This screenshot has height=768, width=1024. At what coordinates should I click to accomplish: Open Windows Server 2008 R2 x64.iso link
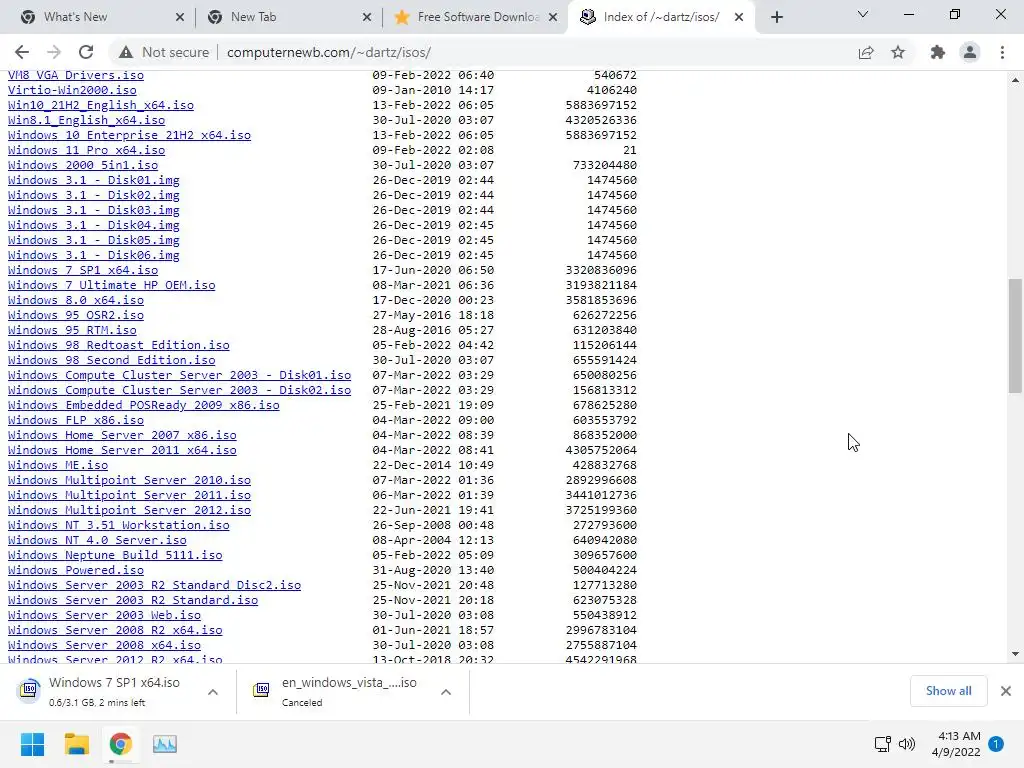tap(115, 631)
